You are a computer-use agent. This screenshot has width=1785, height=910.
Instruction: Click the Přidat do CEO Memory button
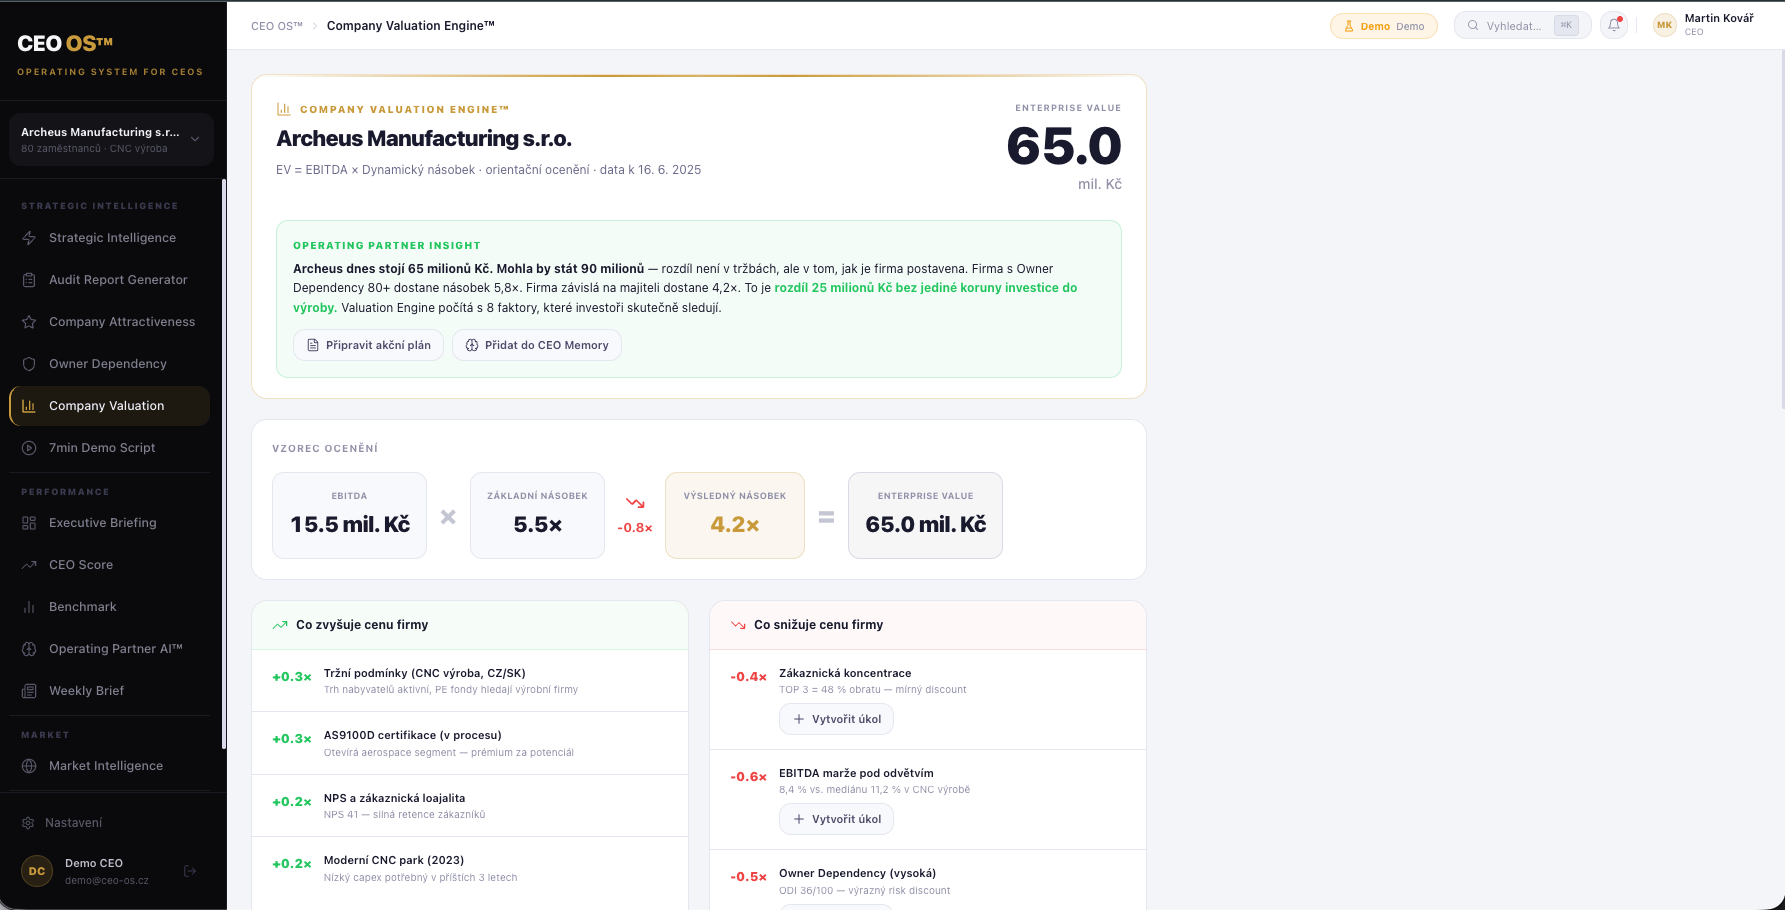[537, 345]
